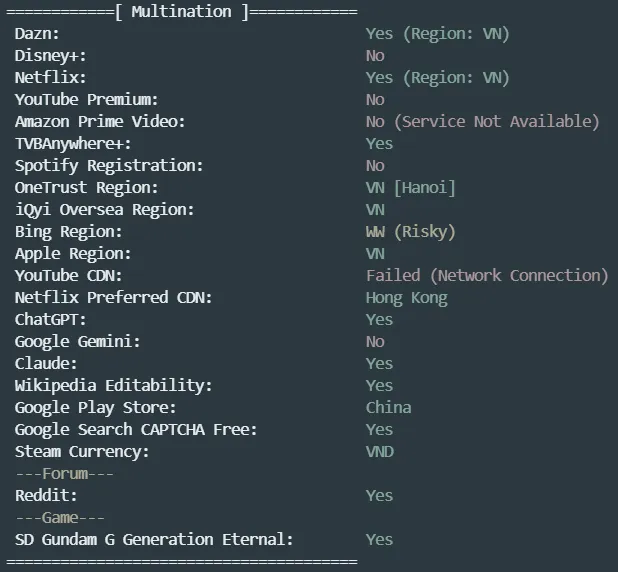Screen dimensions: 618x572
Task: Click the 'Yes' value beside Wikipedia Editability
Action: tap(379, 386)
